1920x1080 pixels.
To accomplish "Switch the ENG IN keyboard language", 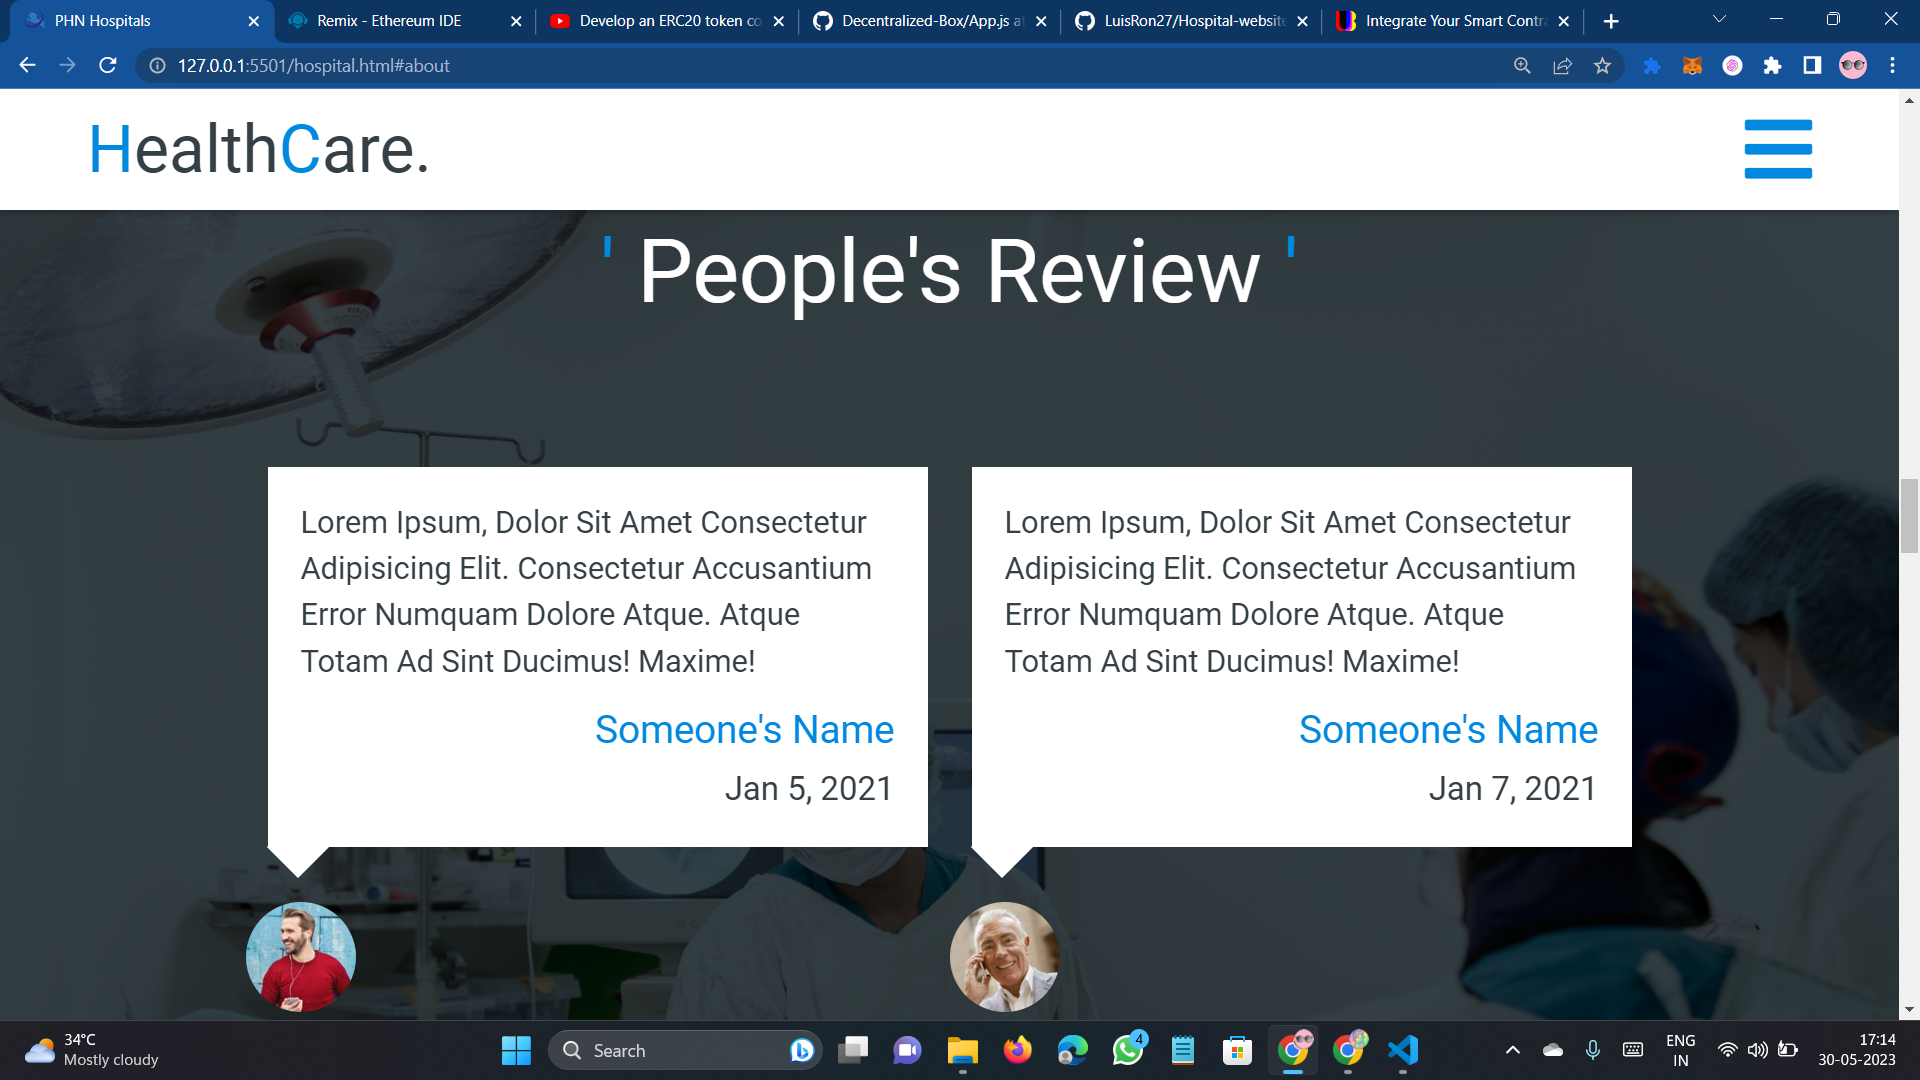I will pos(1679,1048).
